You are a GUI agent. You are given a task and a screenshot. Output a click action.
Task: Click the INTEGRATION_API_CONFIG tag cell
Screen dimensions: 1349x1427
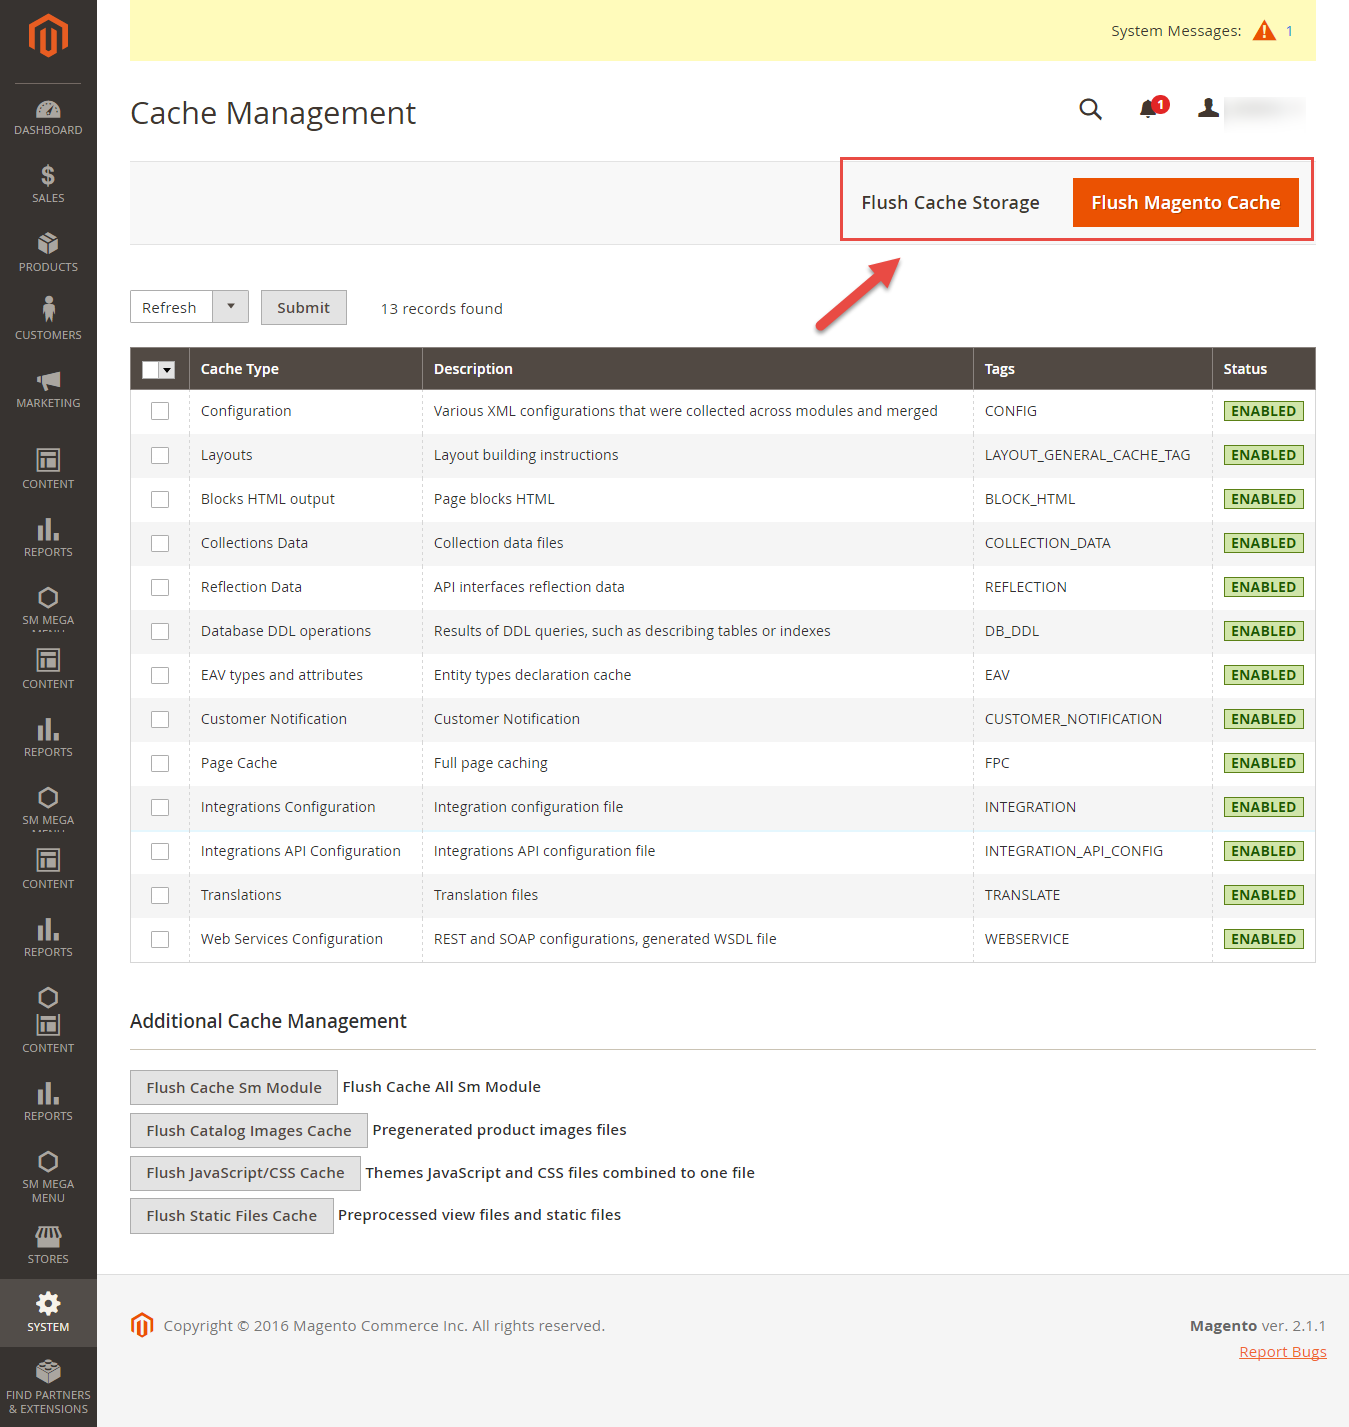(1074, 851)
